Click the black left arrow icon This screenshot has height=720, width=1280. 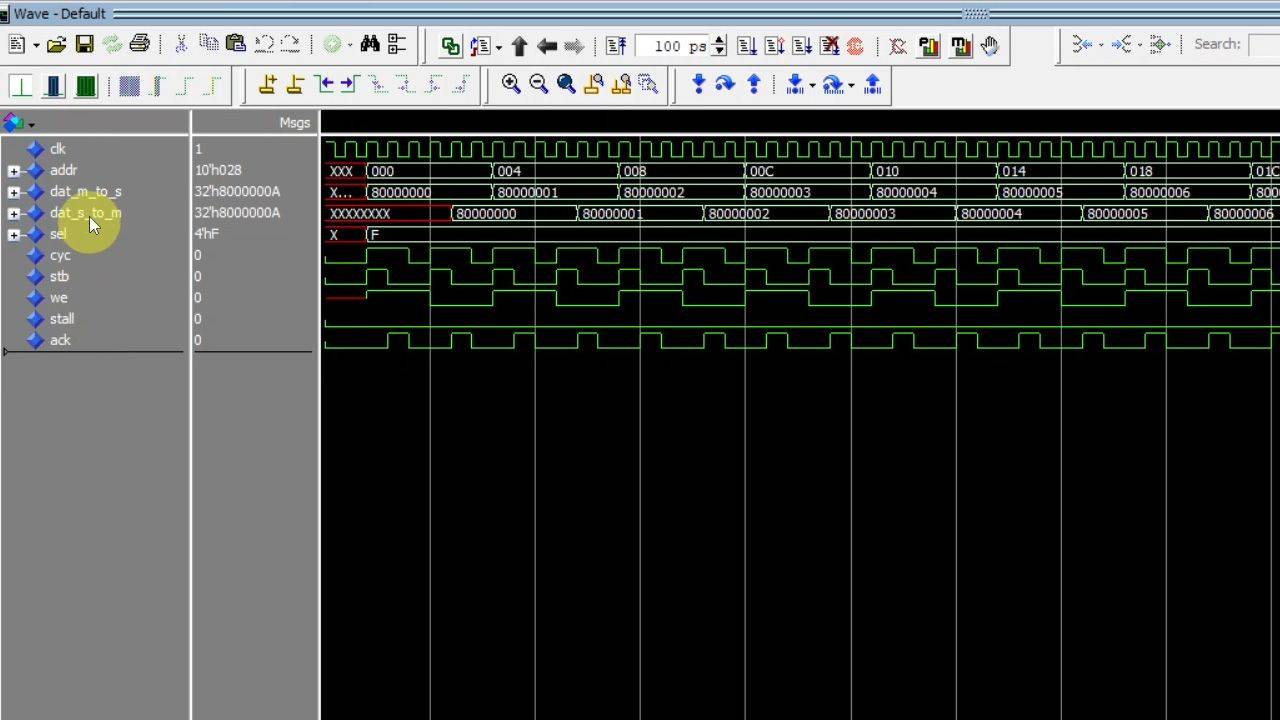click(x=546, y=46)
